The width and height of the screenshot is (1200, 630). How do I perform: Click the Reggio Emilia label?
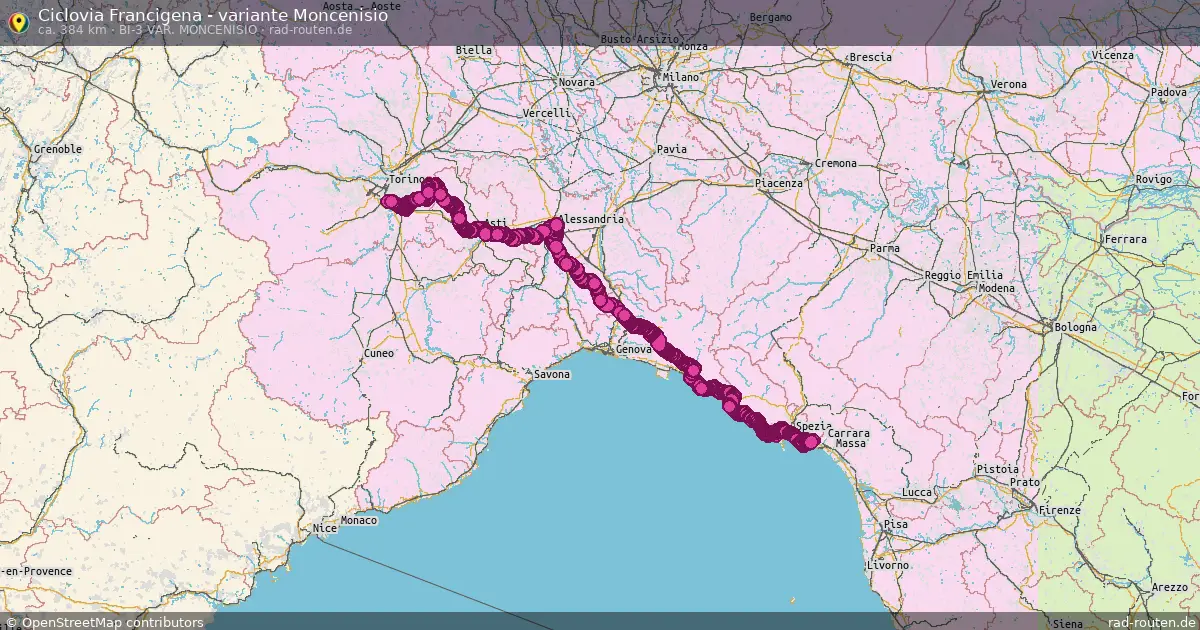pyautogui.click(x=964, y=276)
